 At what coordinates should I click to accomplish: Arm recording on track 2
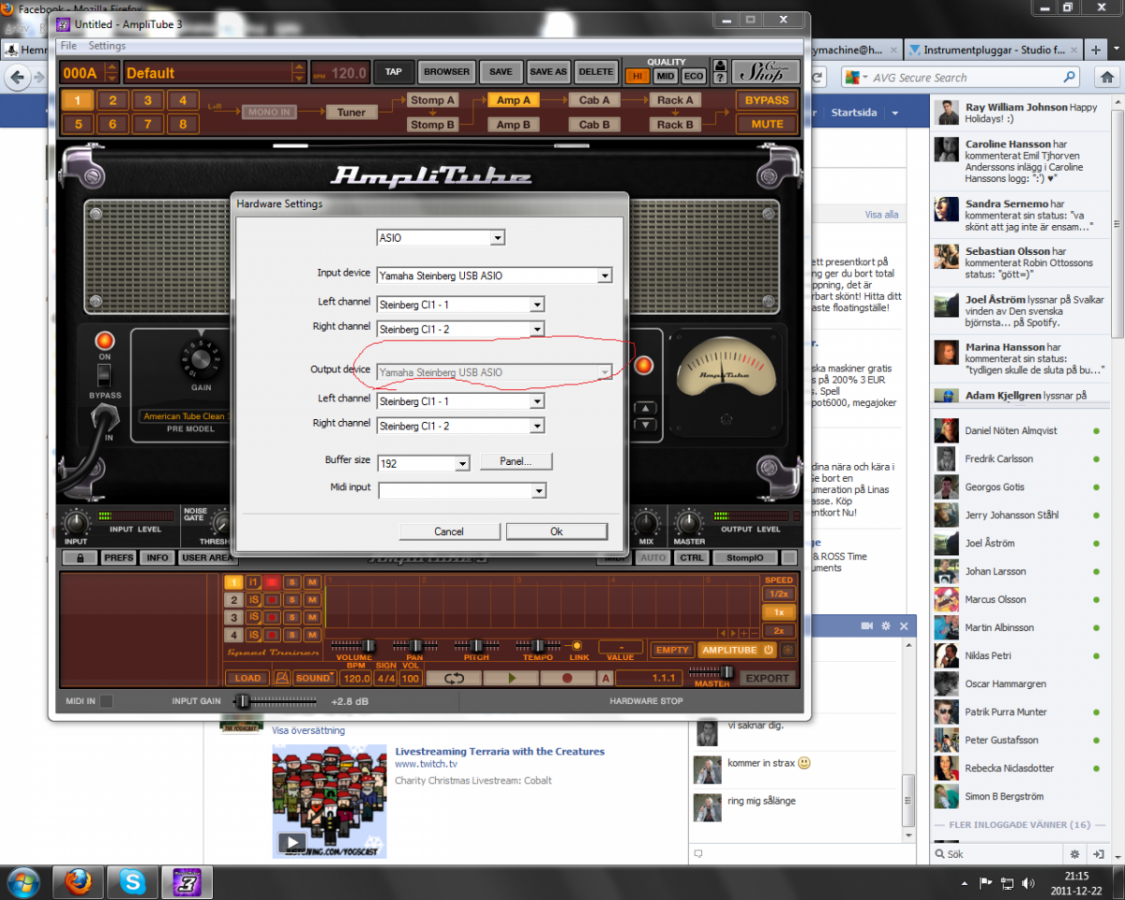pyautogui.click(x=272, y=600)
